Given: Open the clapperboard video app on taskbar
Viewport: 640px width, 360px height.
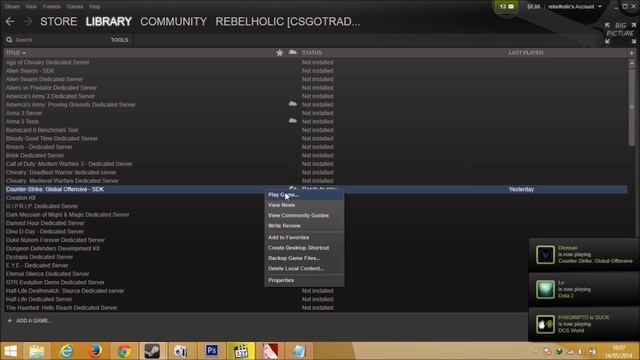Looking at the screenshot, I should pyautogui.click(x=241, y=351).
